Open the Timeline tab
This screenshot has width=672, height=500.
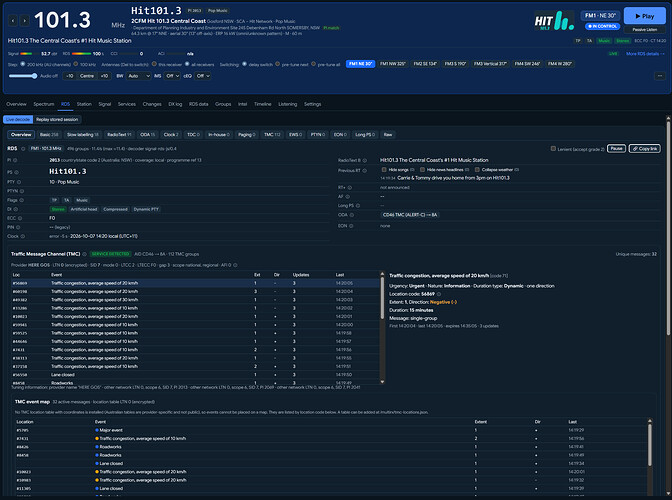(262, 104)
